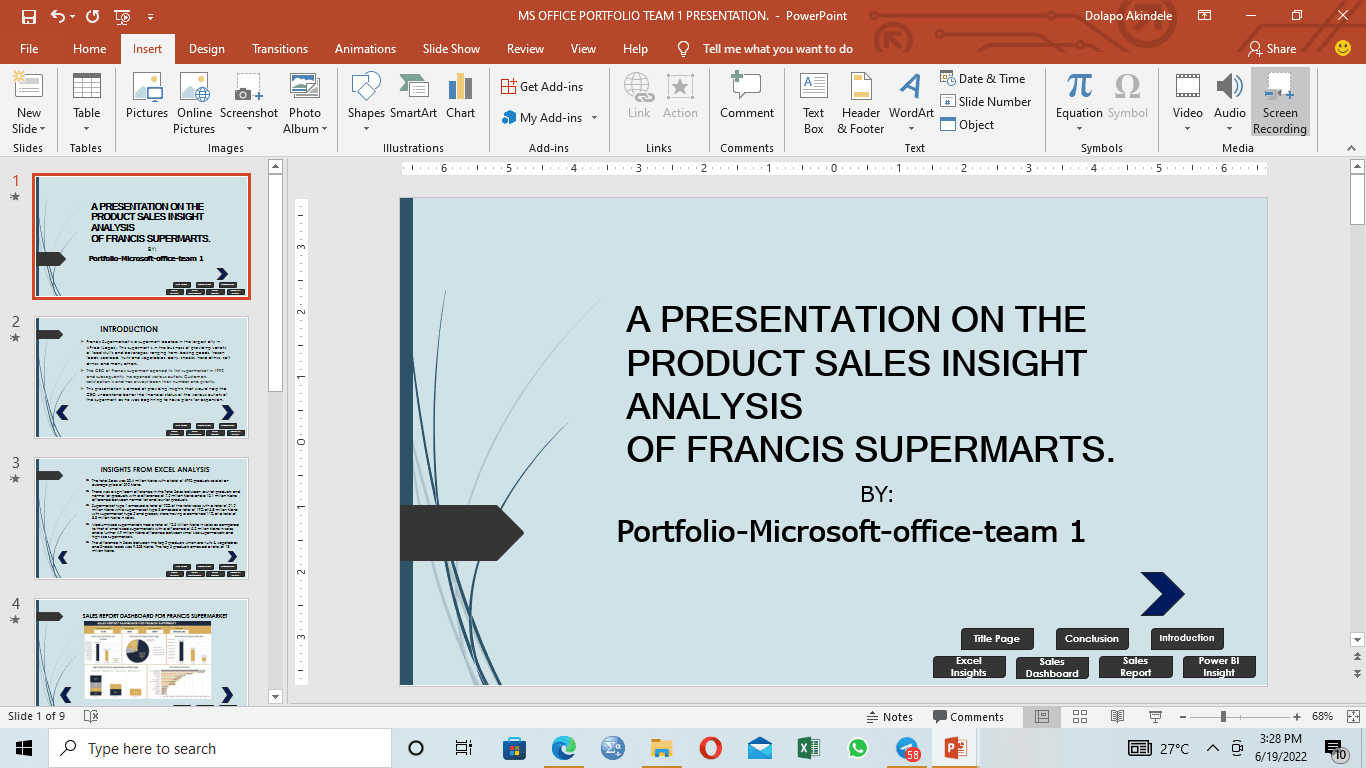
Task: Expand the Shapes dropdown gallery
Action: (x=366, y=129)
